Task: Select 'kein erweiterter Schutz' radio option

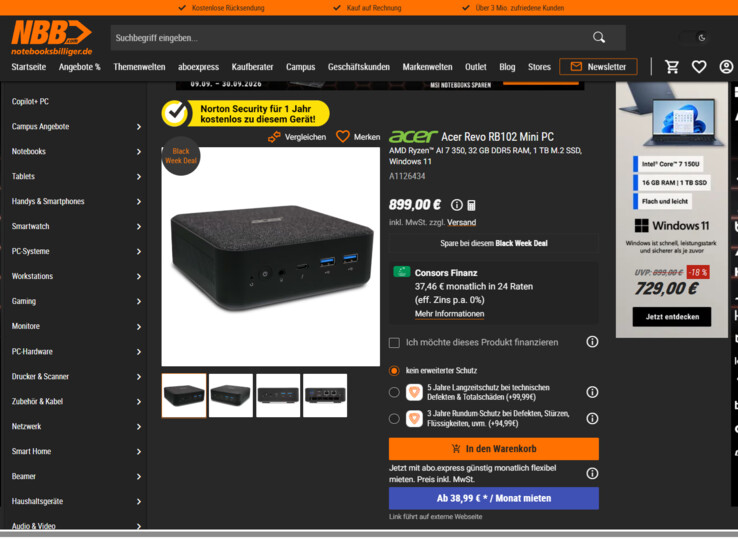Action: tap(394, 370)
